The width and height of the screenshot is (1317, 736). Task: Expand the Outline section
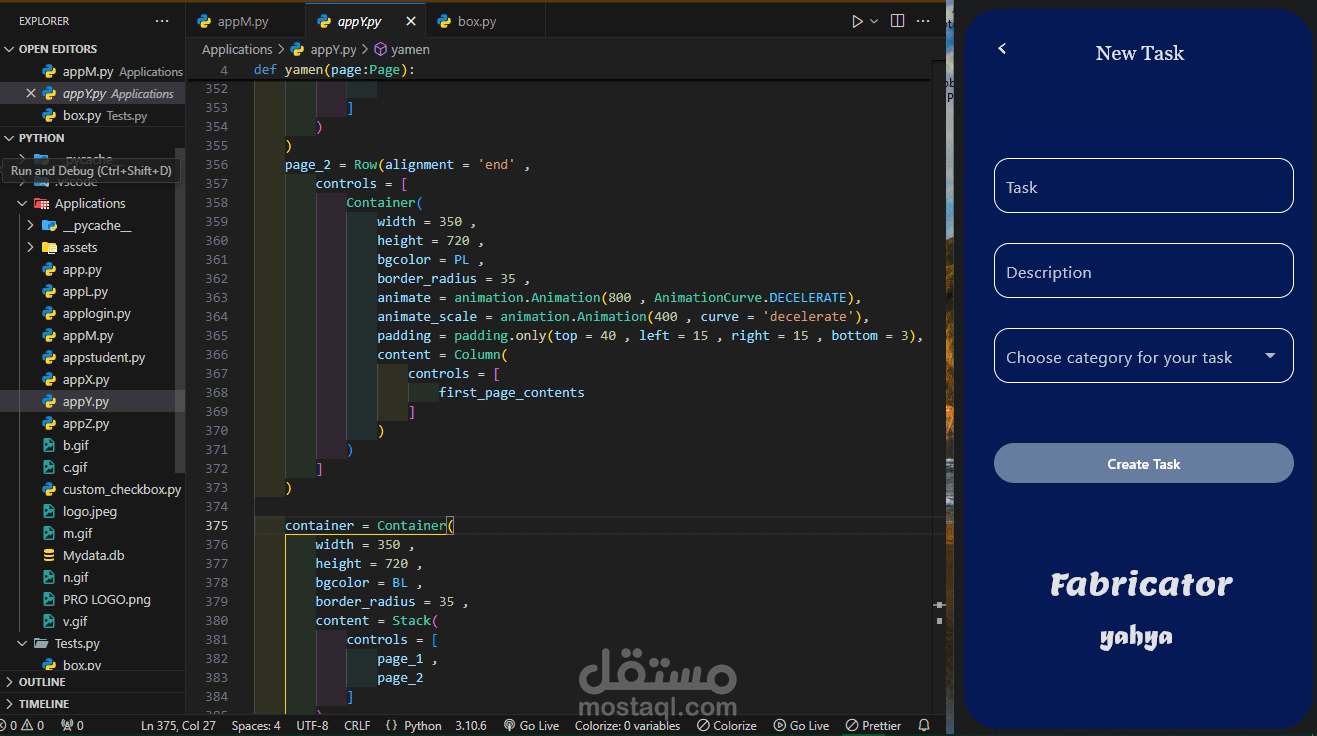(42, 682)
